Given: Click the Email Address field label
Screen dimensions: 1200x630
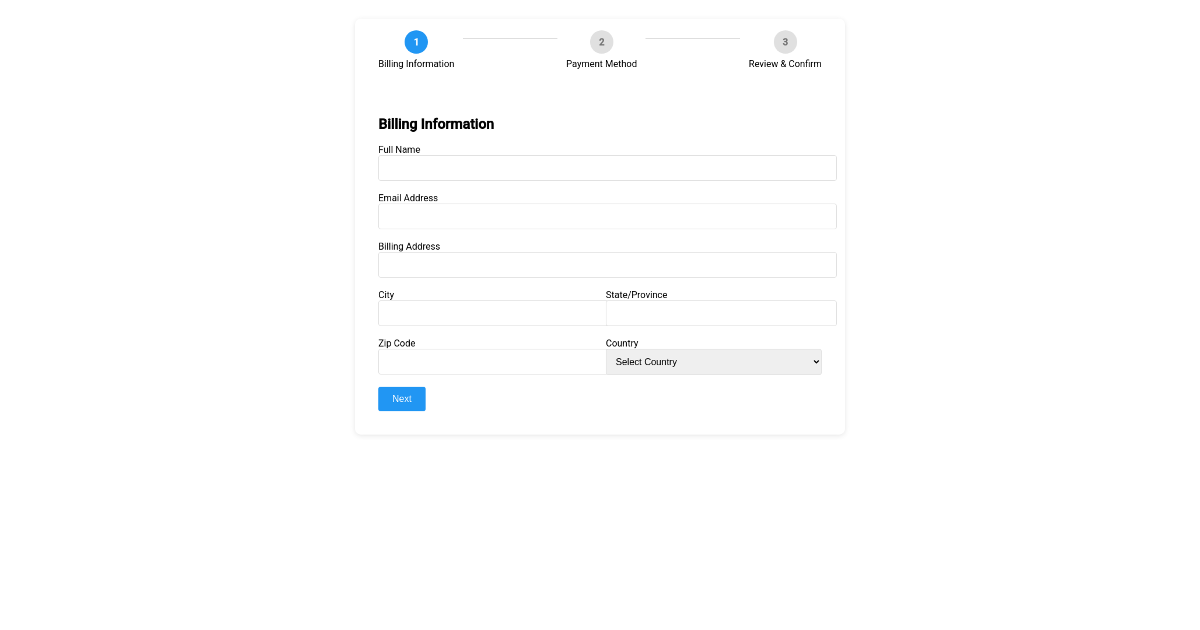Looking at the screenshot, I should coord(408,198).
